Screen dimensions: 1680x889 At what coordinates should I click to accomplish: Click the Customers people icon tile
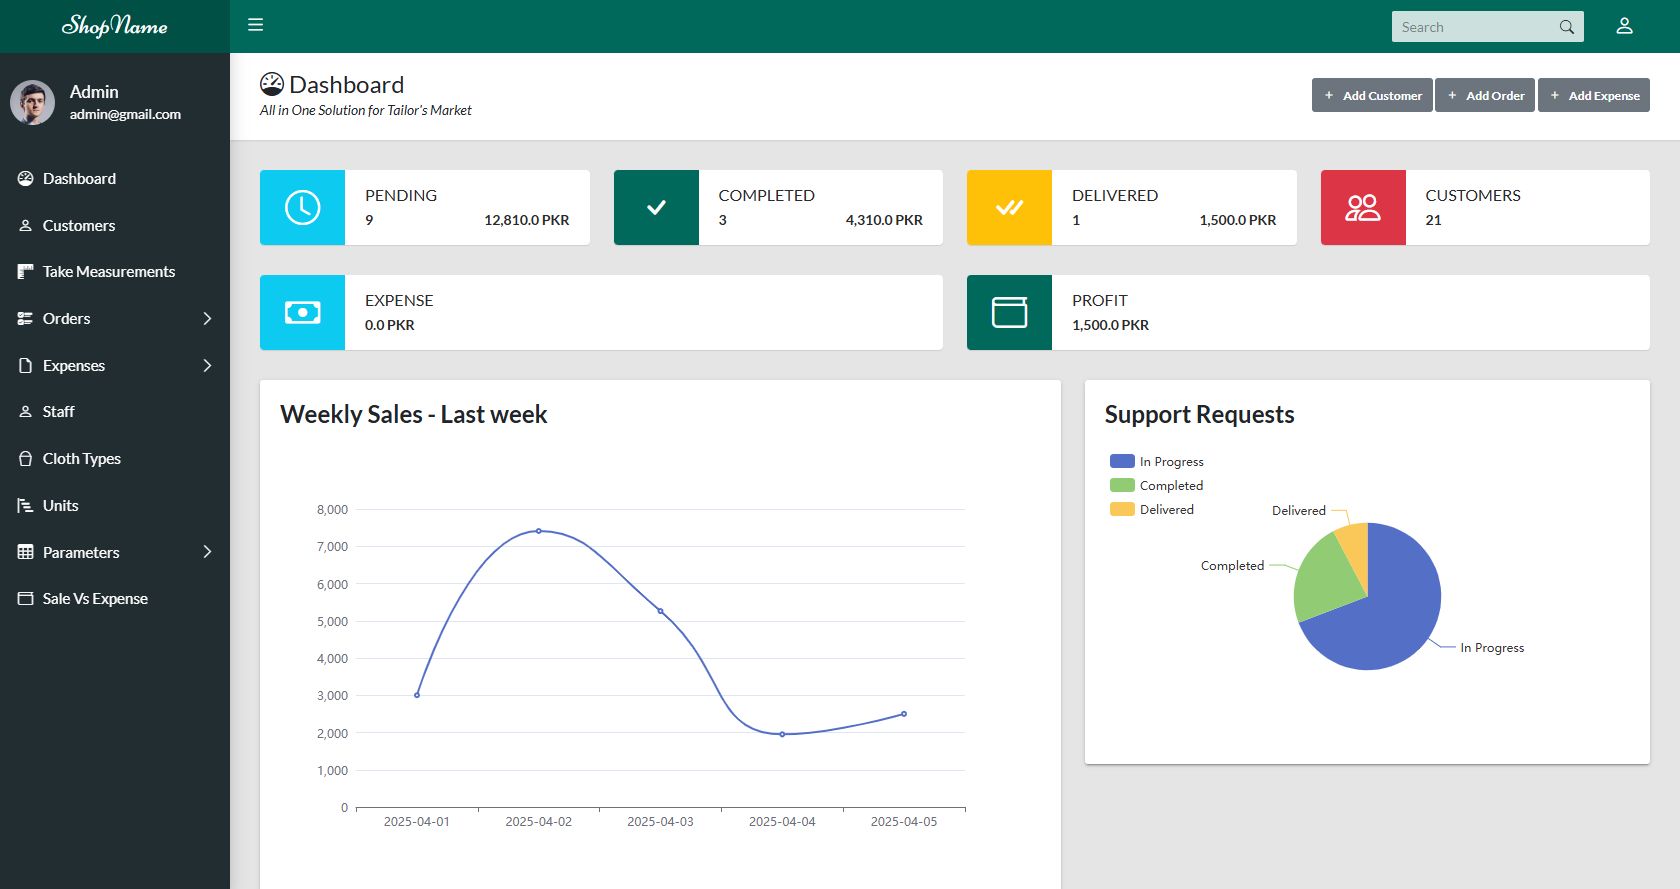(1362, 207)
